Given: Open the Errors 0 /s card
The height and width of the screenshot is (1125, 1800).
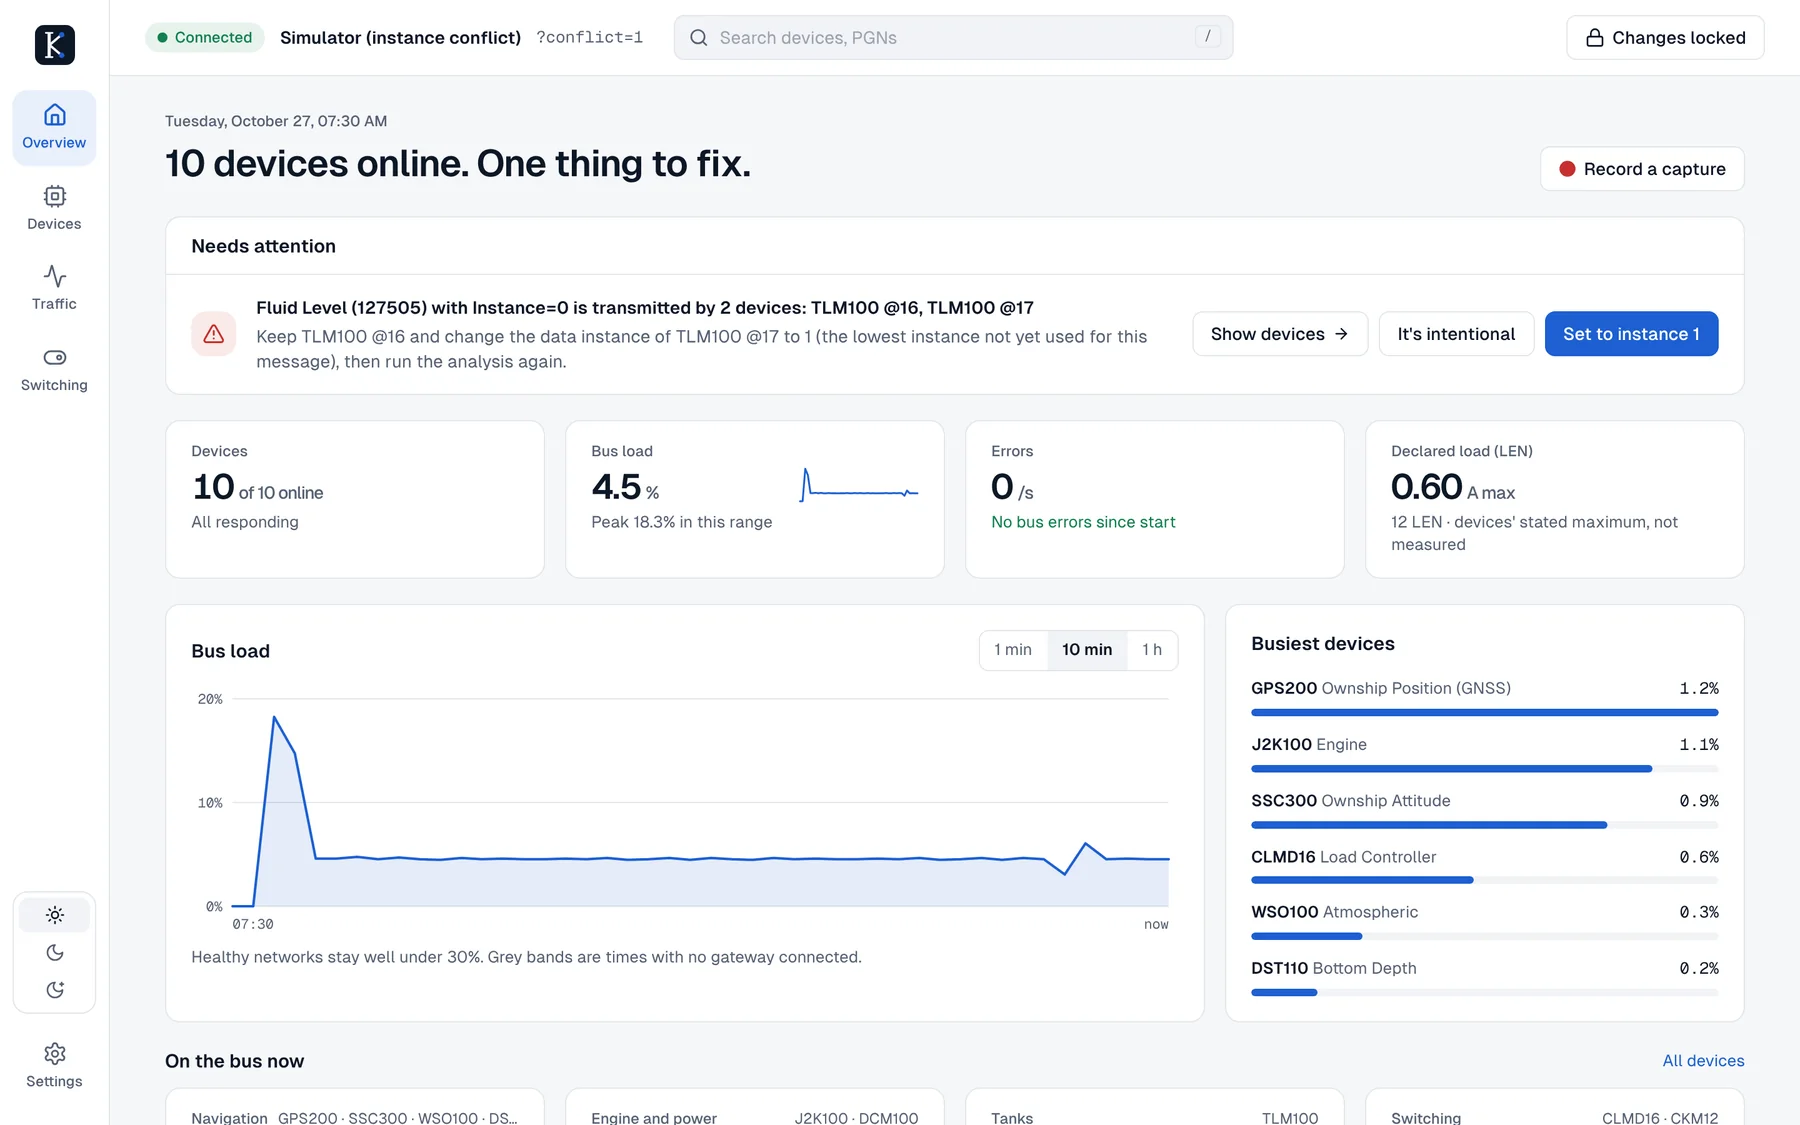Looking at the screenshot, I should [x=1154, y=499].
